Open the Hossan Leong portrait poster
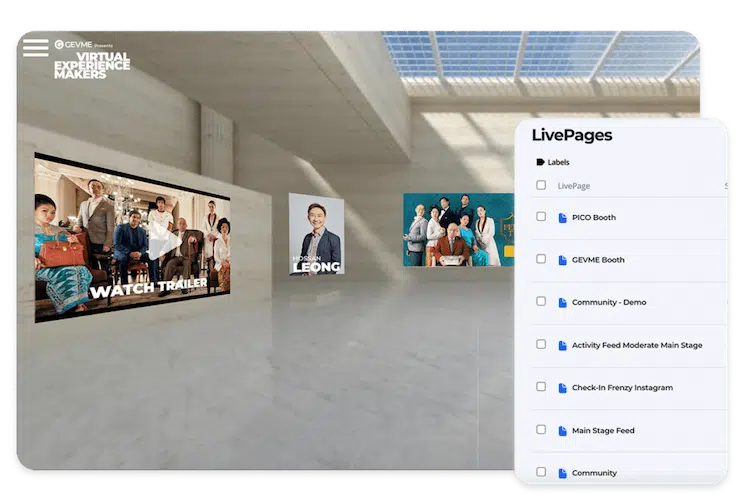 pos(316,234)
